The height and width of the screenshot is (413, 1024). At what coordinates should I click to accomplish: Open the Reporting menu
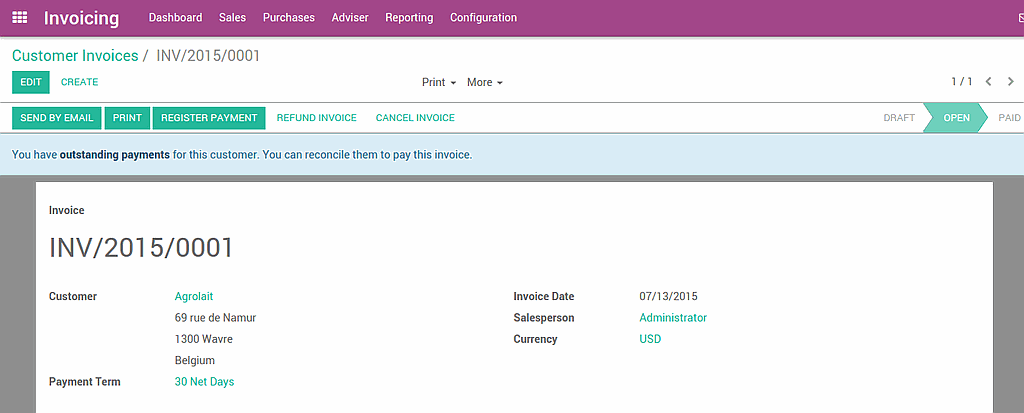click(x=409, y=18)
